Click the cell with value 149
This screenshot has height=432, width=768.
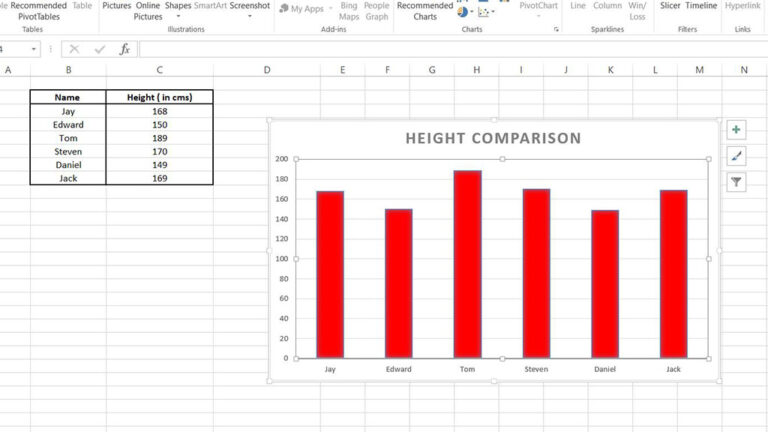click(x=160, y=165)
